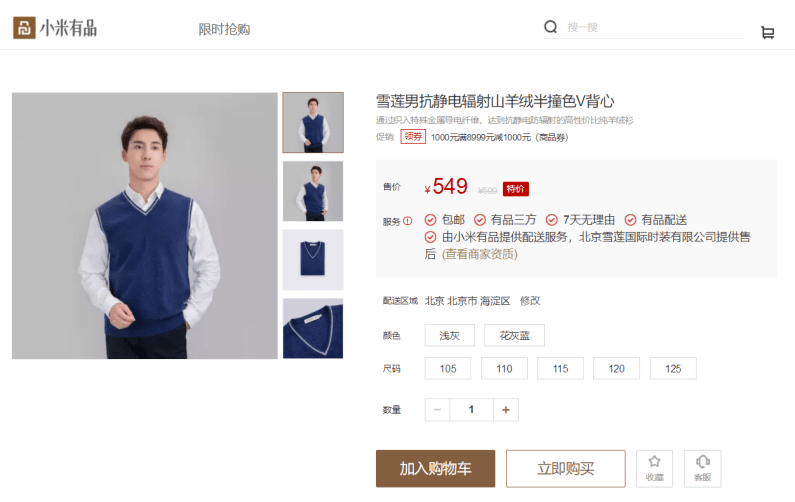Choose size 125
The image size is (795, 502).
pyautogui.click(x=673, y=369)
